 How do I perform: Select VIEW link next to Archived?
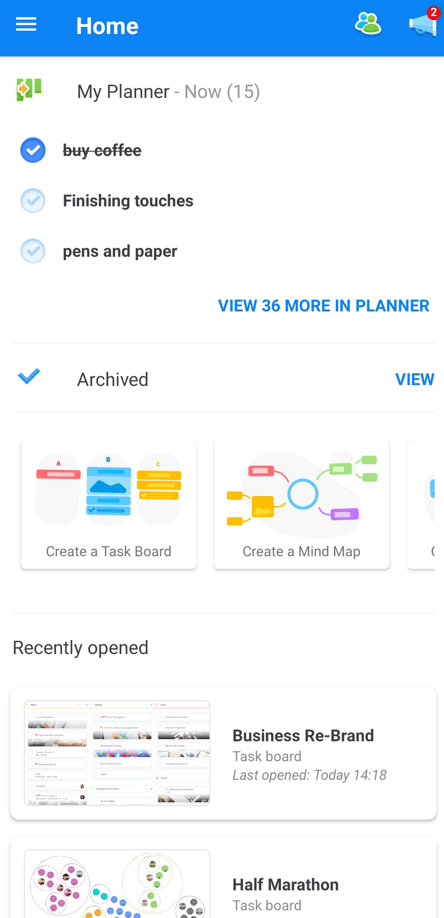pos(415,379)
